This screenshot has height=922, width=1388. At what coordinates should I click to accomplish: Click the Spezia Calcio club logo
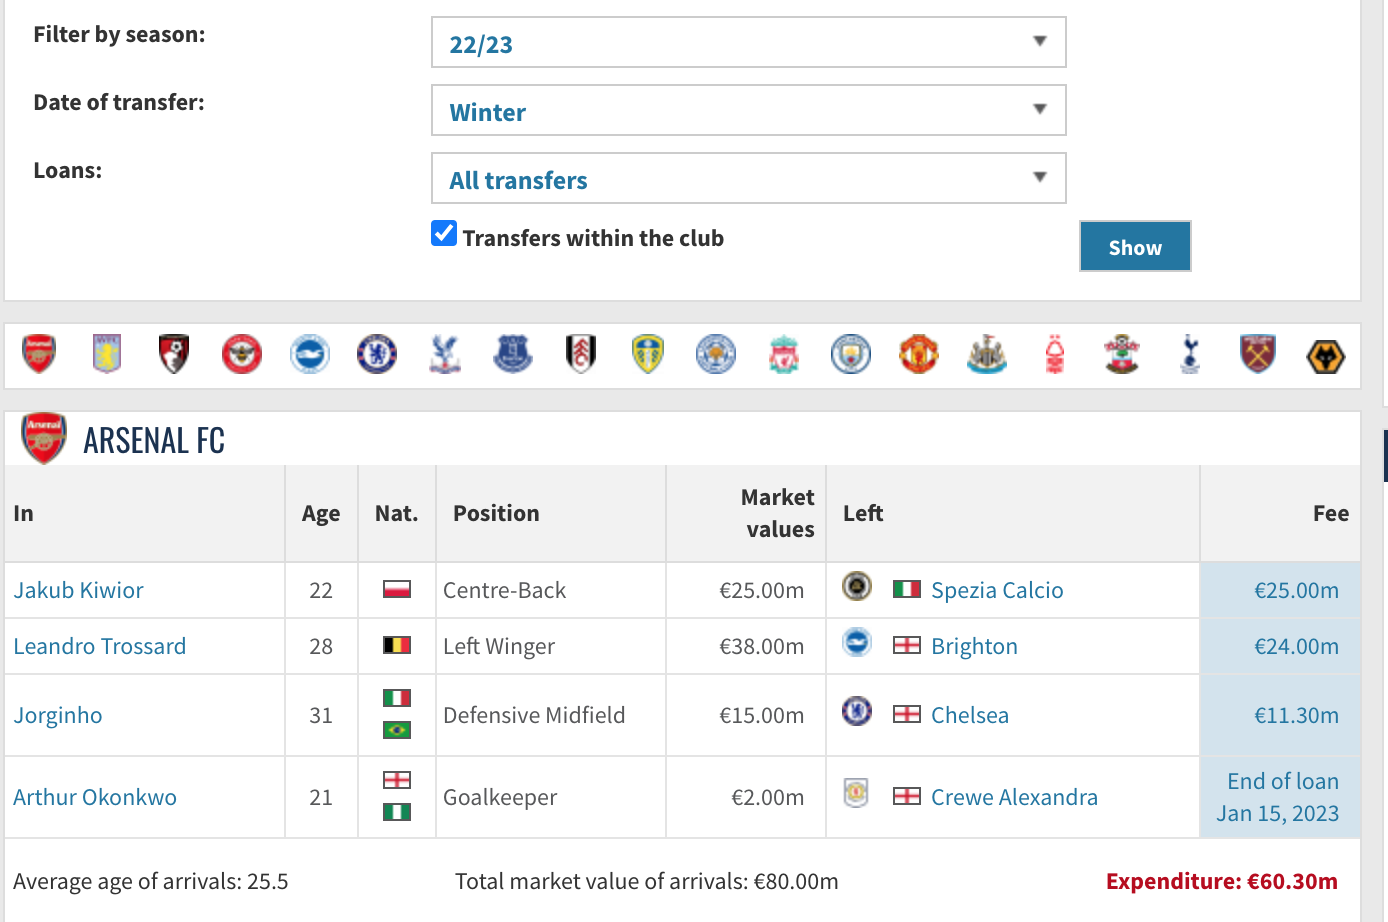[x=857, y=587]
